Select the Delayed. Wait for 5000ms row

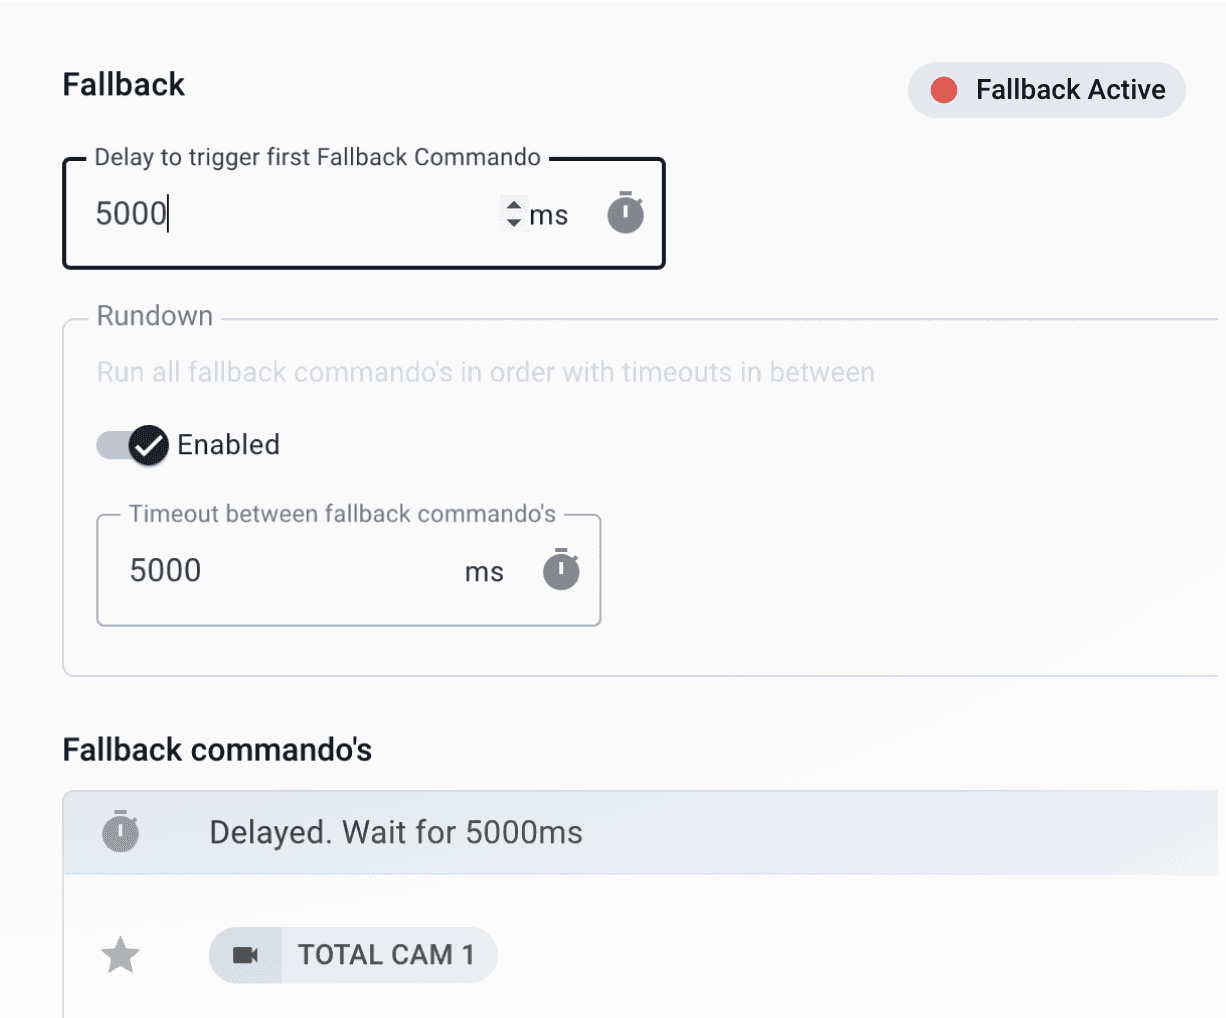(x=396, y=832)
